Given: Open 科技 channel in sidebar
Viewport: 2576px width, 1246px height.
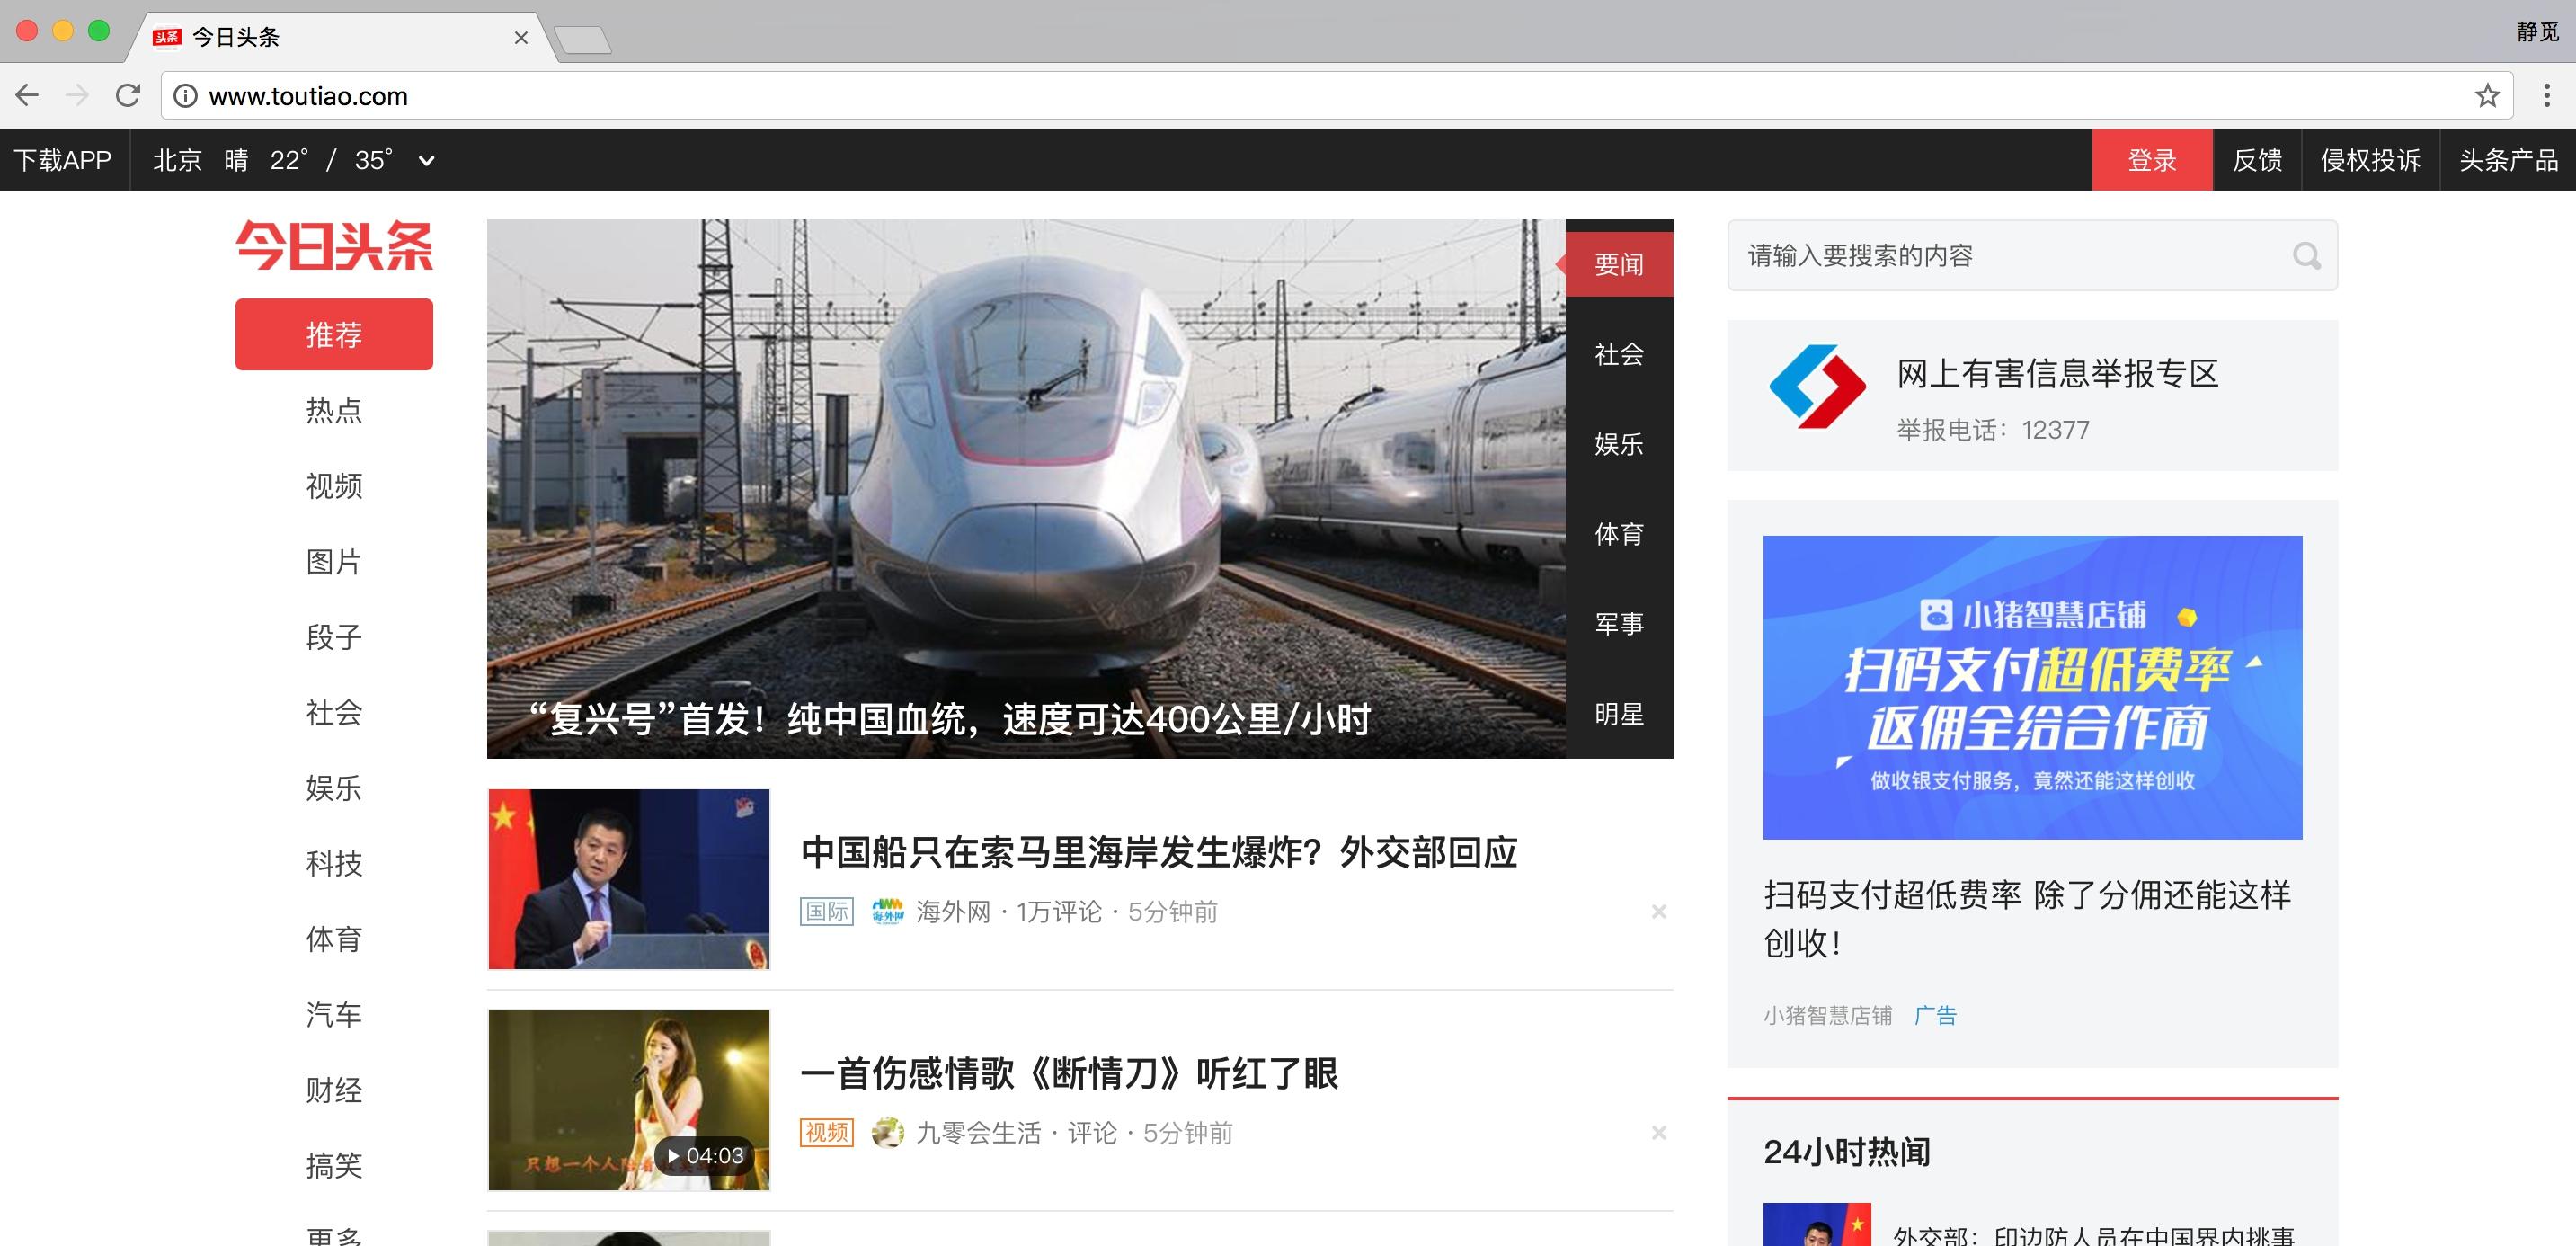Looking at the screenshot, I should point(334,863).
